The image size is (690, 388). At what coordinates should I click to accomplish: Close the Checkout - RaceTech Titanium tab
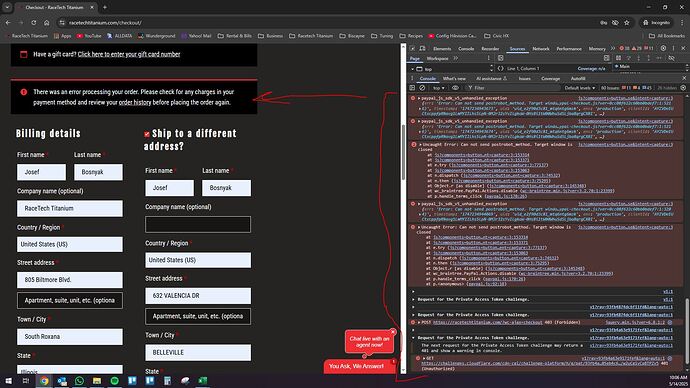(x=92, y=7)
